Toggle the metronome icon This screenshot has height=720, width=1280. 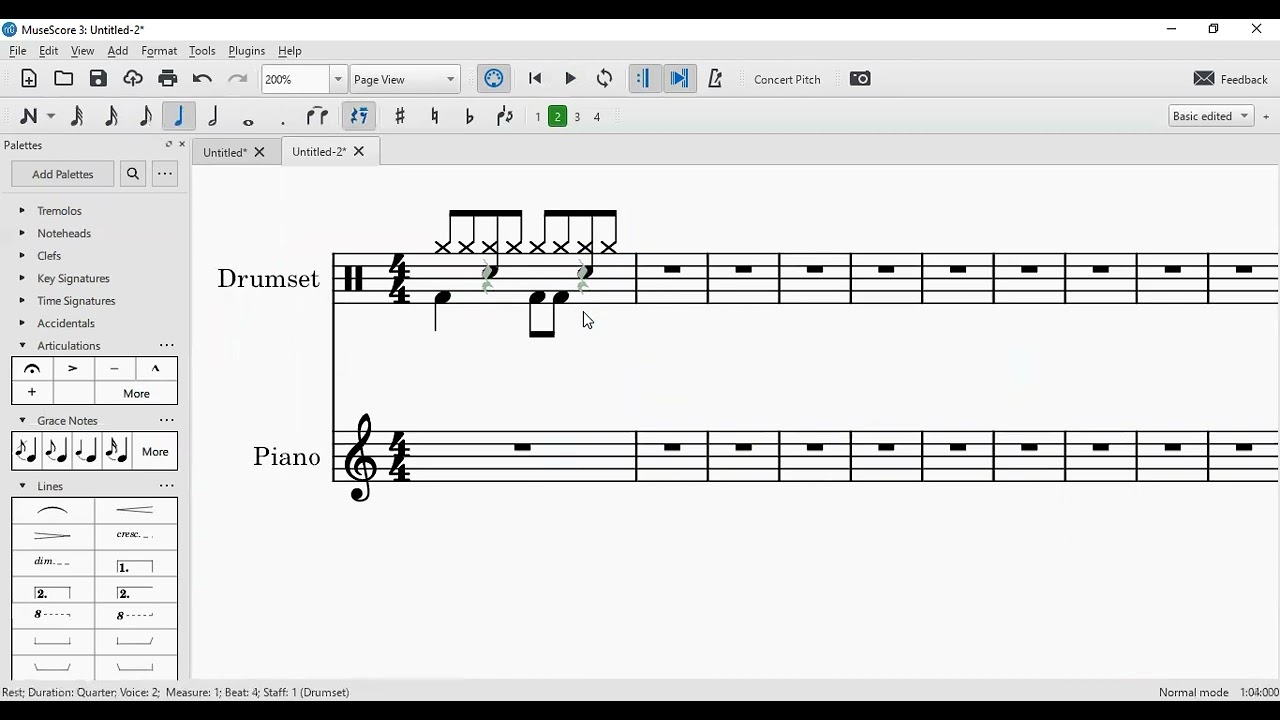(715, 79)
